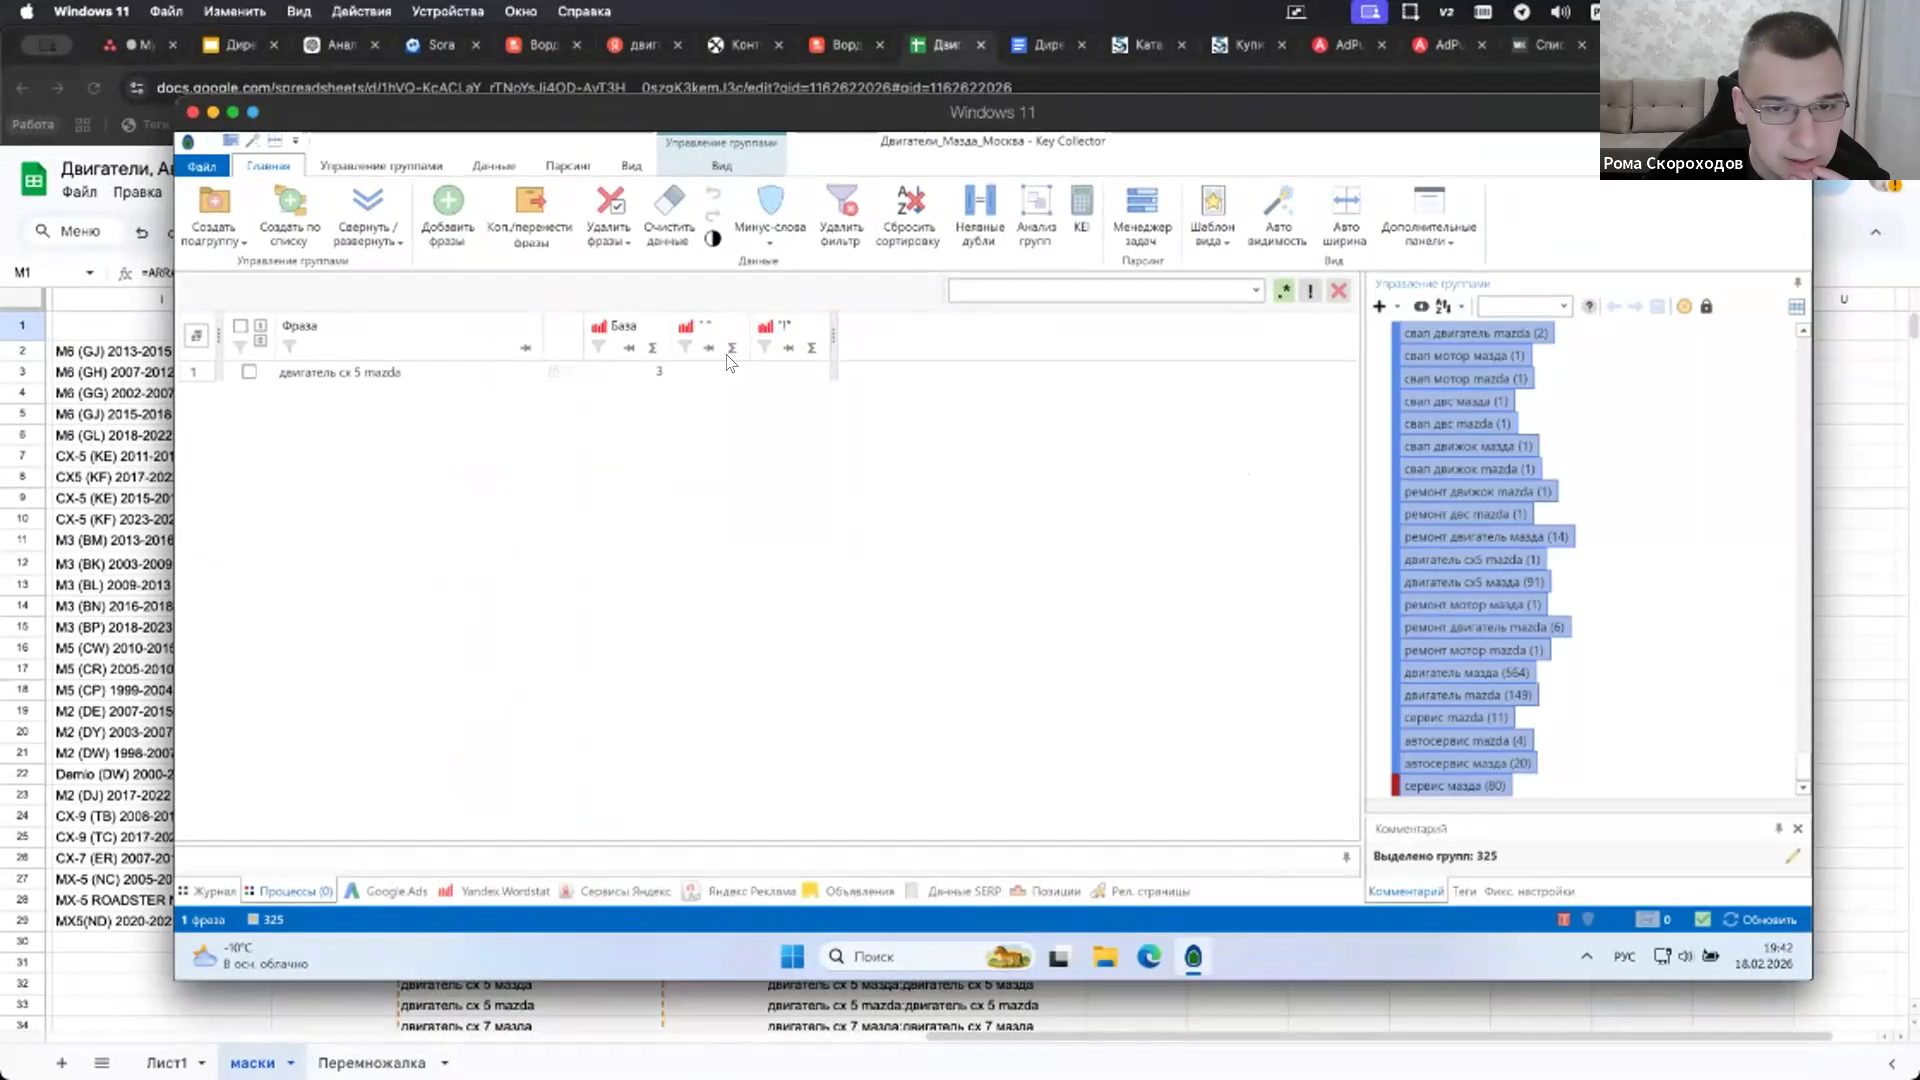Open File Explorer from Windows taskbar
Screen dimensions: 1920x1080
pos(1105,957)
